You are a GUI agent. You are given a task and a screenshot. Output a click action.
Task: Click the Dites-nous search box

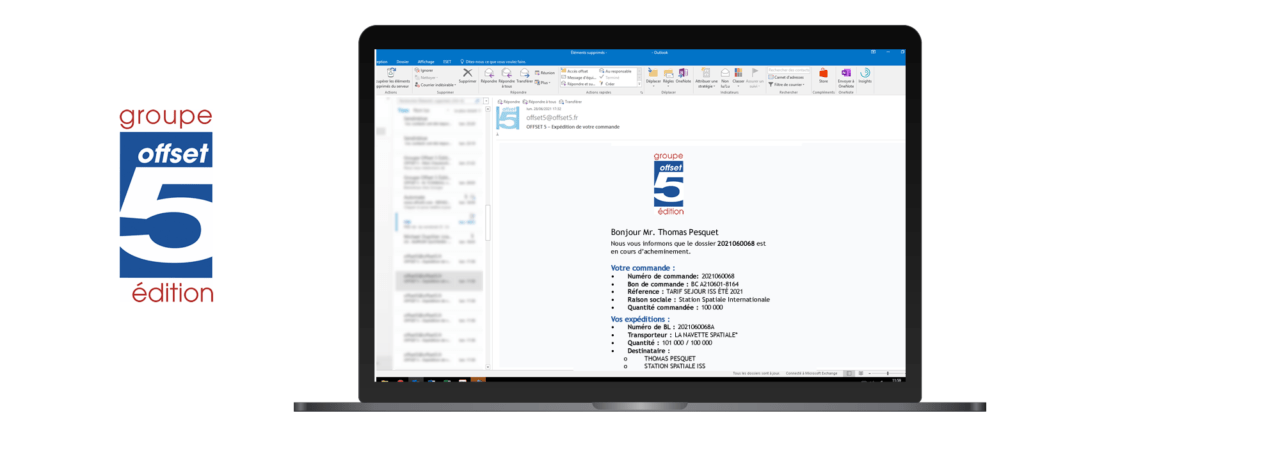[x=495, y=61]
